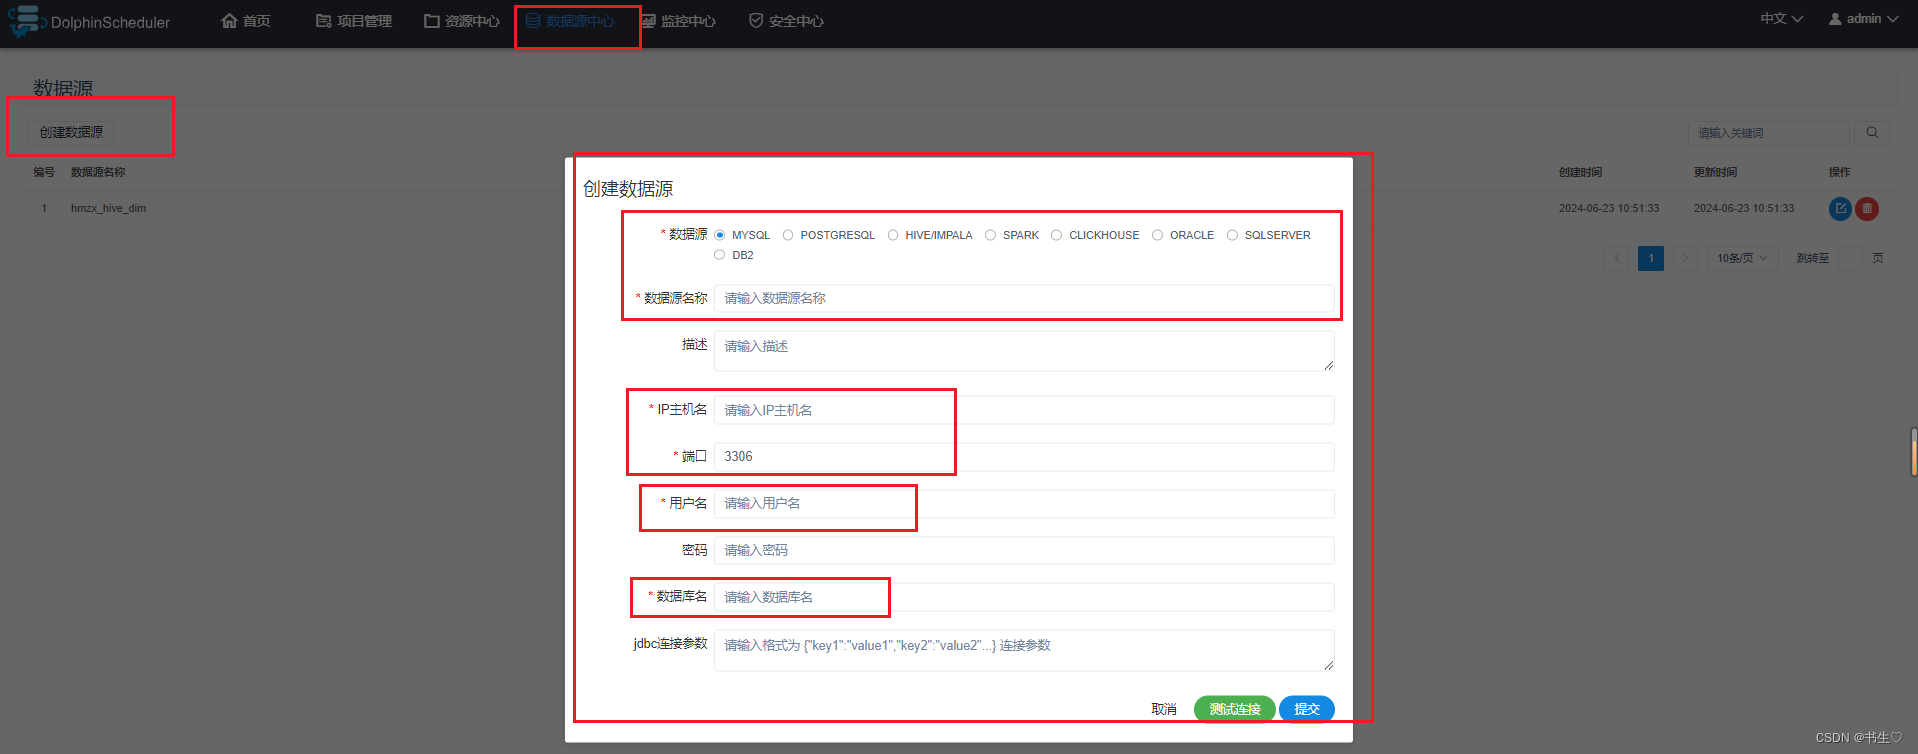The height and width of the screenshot is (754, 1918).
Task: Select the HIVE/IMPALA radio button
Action: click(x=893, y=235)
